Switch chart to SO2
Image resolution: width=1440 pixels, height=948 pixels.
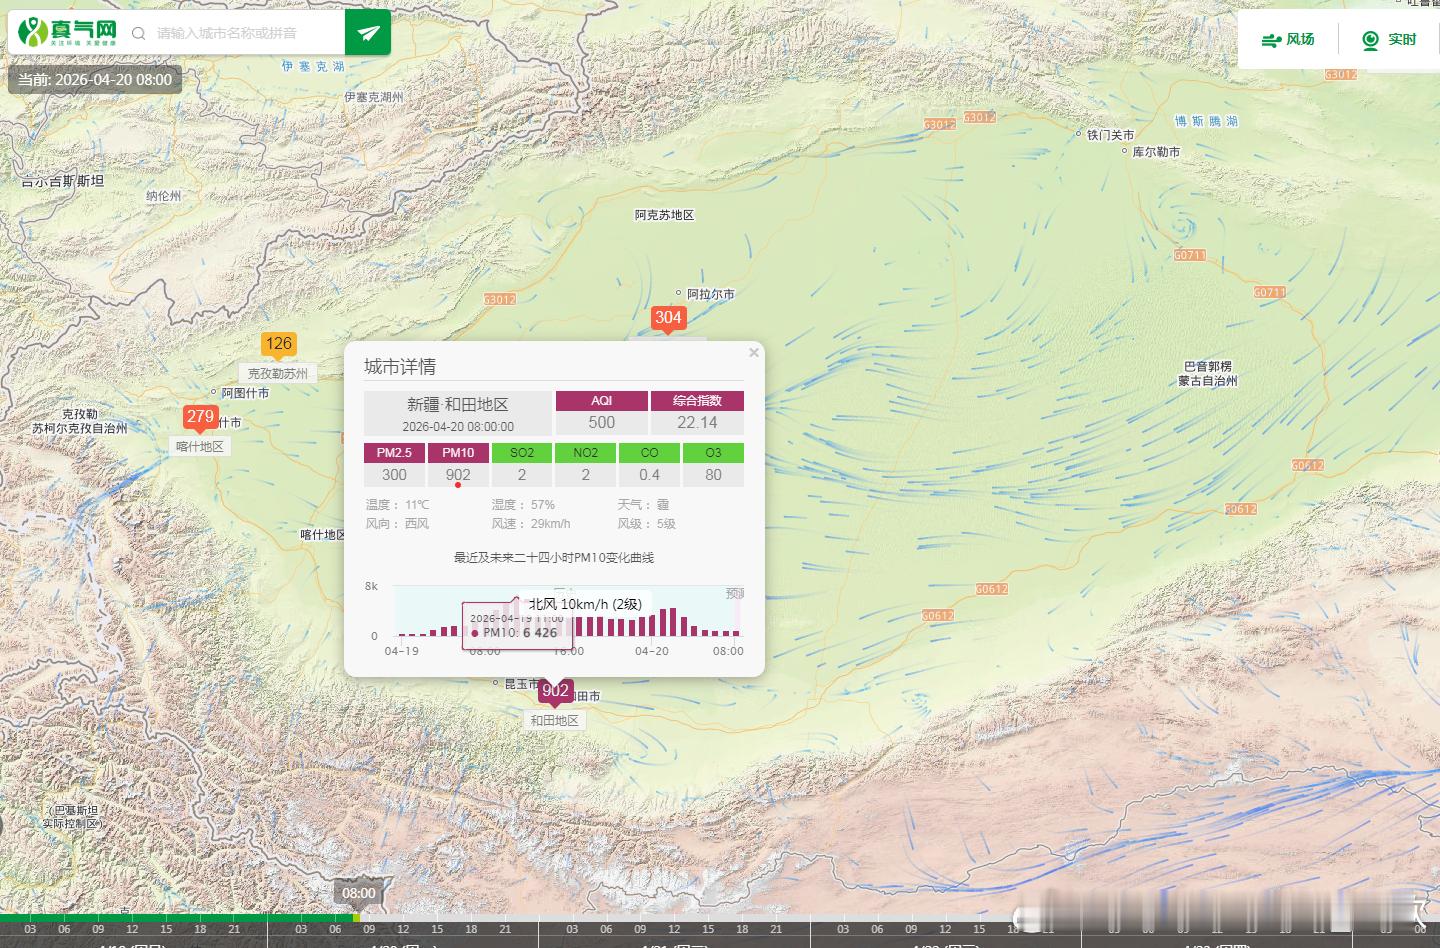point(522,453)
